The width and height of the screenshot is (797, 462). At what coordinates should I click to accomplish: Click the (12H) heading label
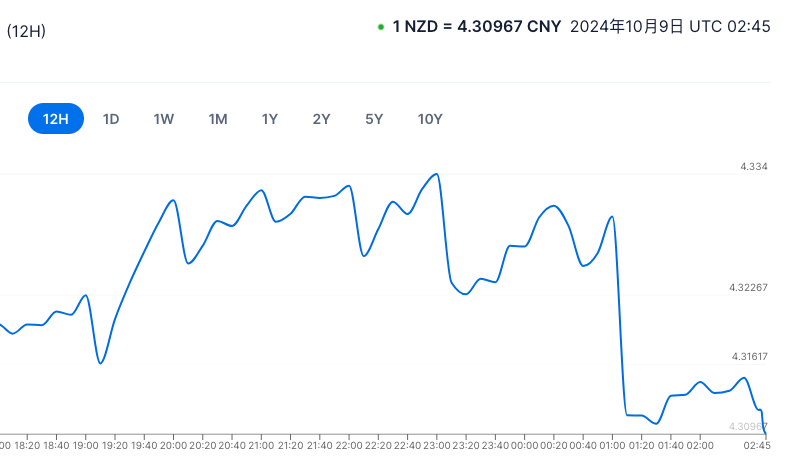(x=26, y=31)
